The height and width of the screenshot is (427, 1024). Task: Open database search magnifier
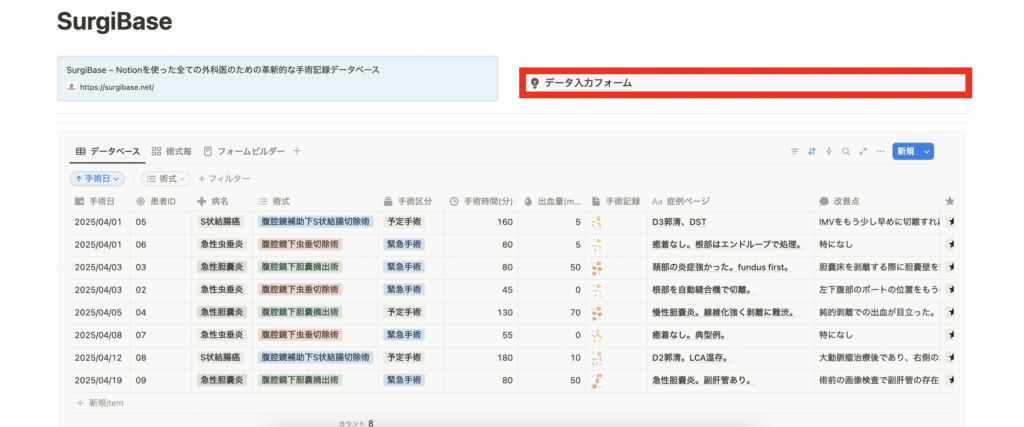click(x=846, y=151)
